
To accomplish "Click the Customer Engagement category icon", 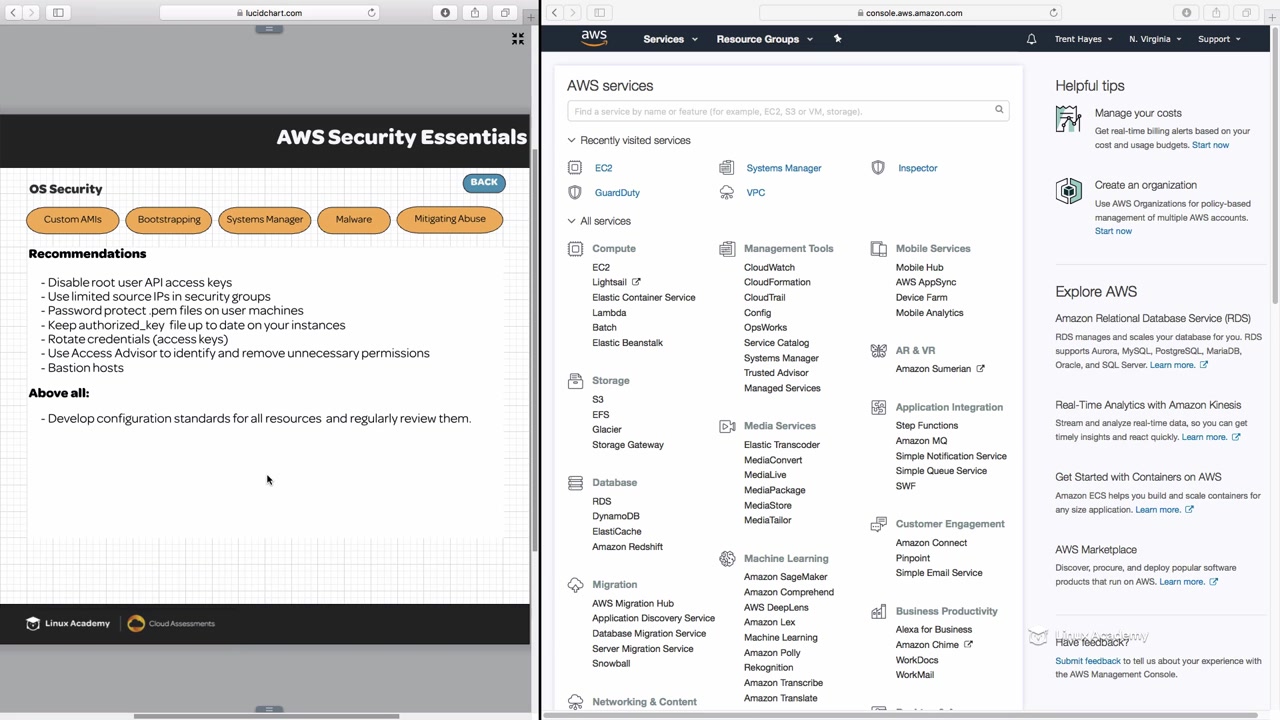I will point(879,524).
